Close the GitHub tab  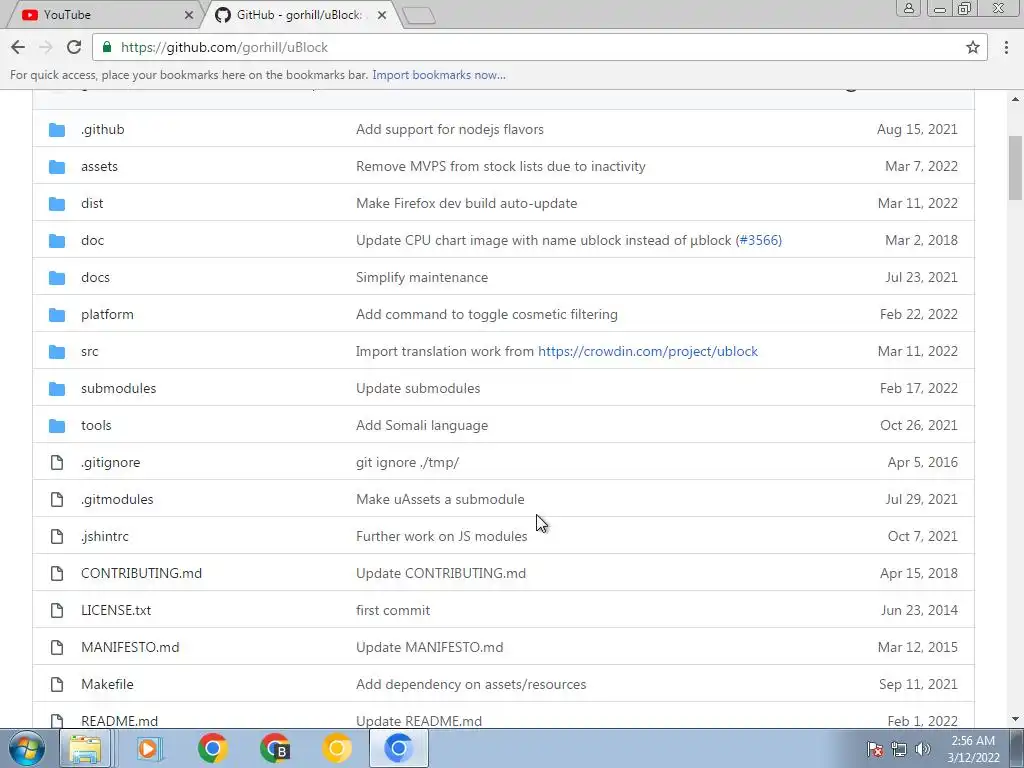[x=382, y=15]
